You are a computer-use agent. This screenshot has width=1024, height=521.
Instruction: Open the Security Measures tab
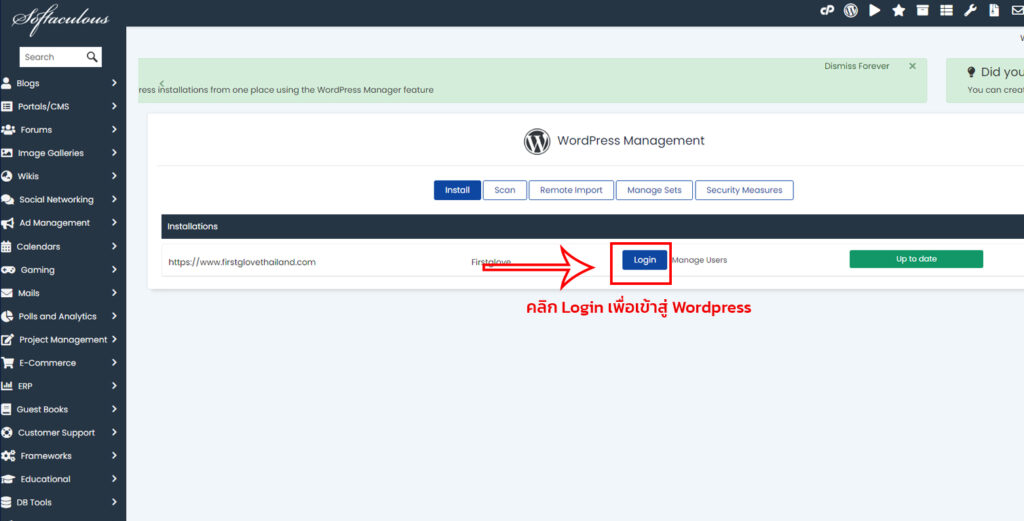point(744,190)
